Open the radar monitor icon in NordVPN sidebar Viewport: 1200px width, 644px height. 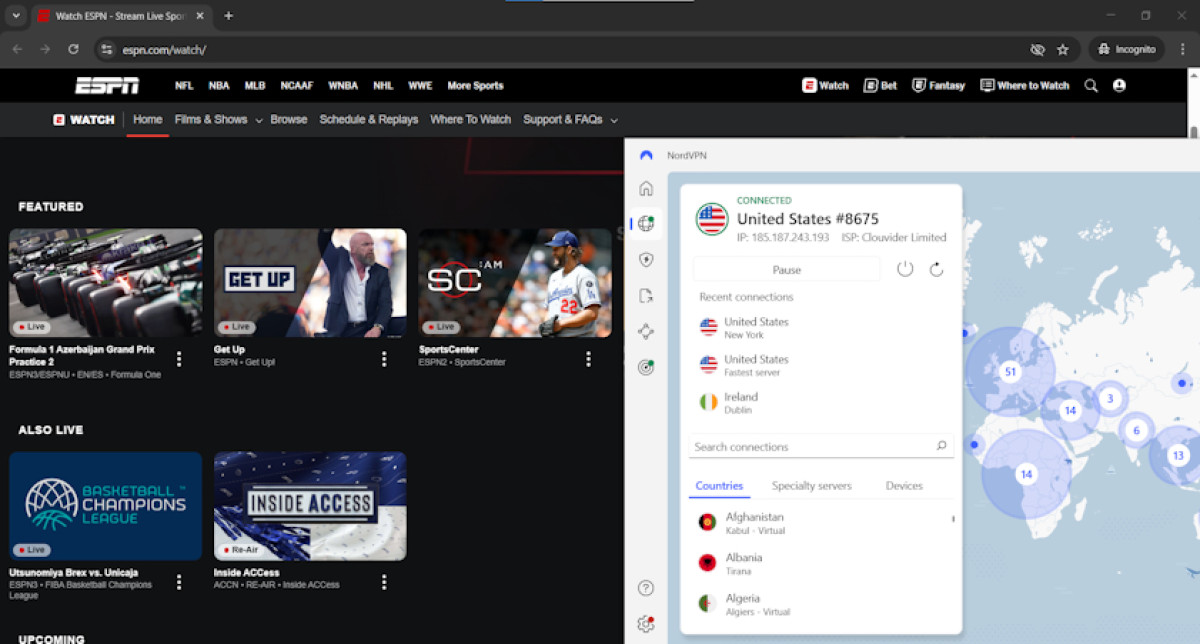coord(646,367)
